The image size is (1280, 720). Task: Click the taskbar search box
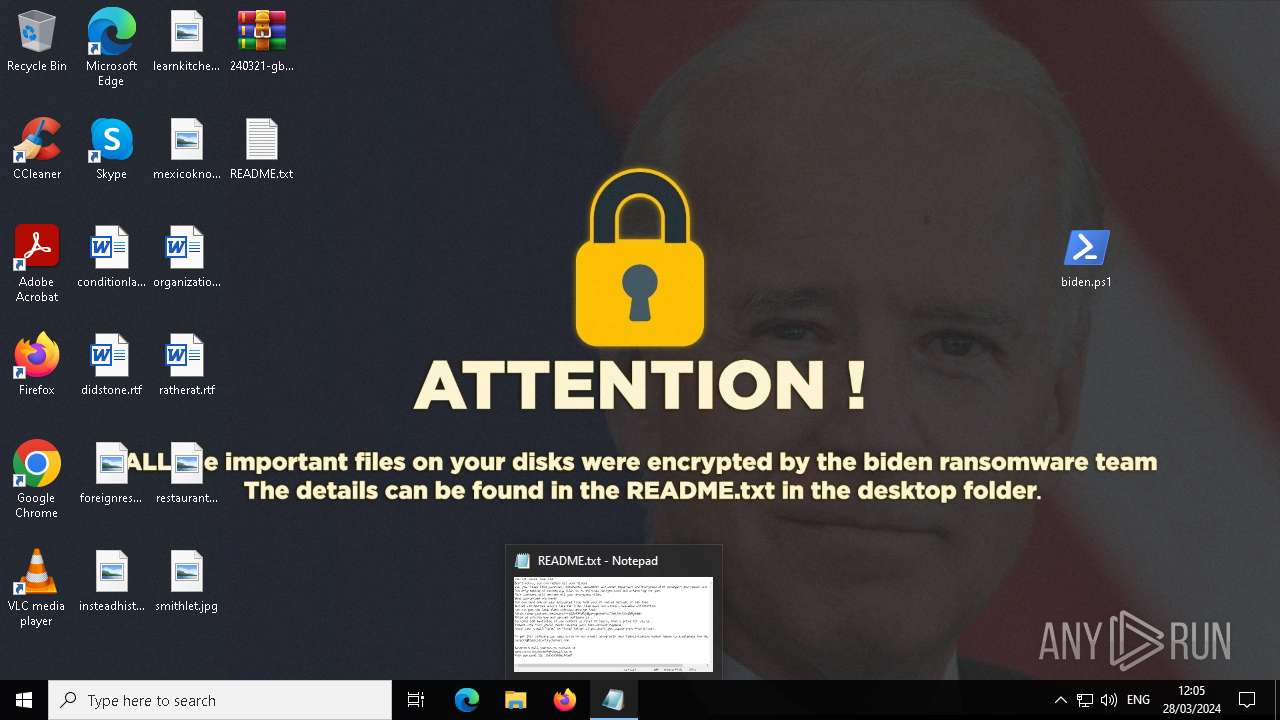click(220, 700)
